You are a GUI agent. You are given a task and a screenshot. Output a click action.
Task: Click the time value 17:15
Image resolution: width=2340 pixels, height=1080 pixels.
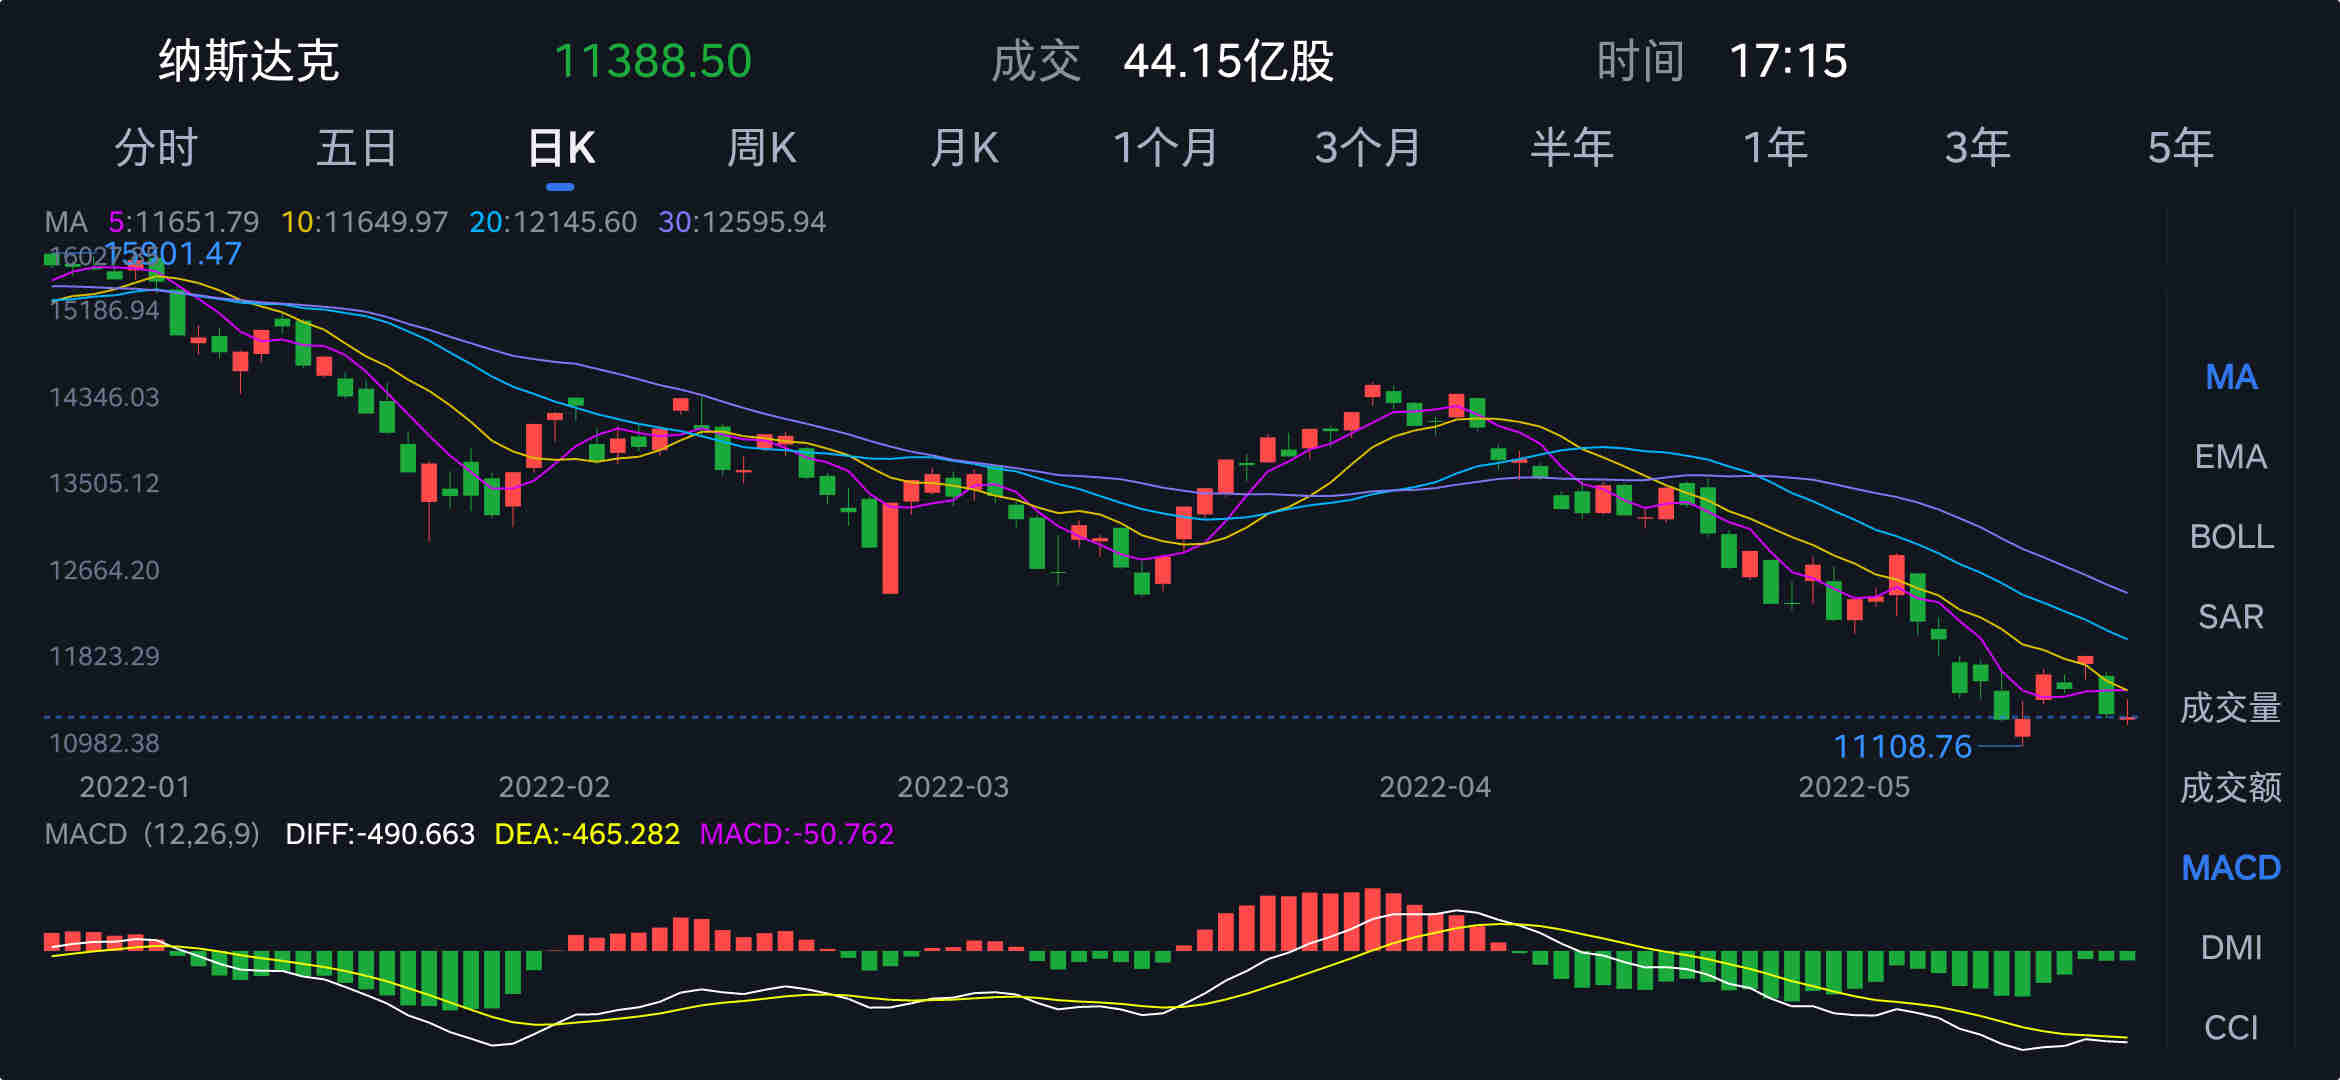click(1788, 61)
